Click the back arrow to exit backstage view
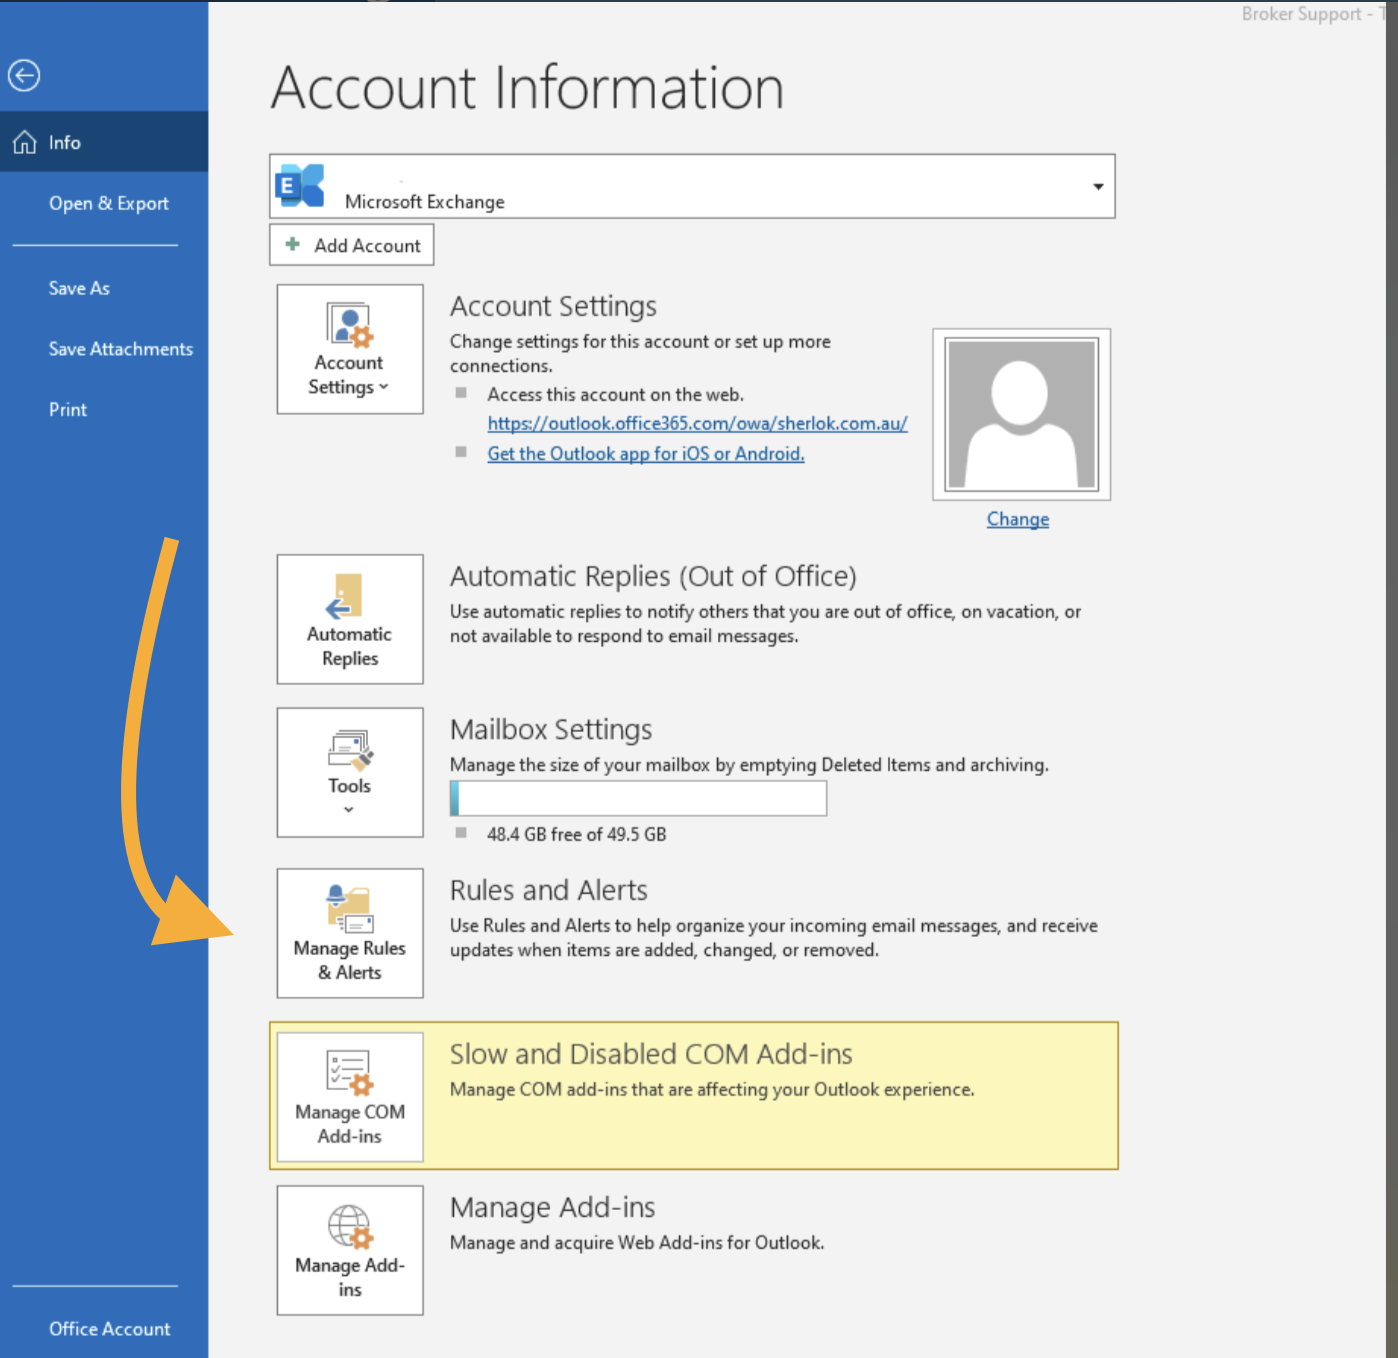The image size is (1398, 1358). [x=24, y=75]
